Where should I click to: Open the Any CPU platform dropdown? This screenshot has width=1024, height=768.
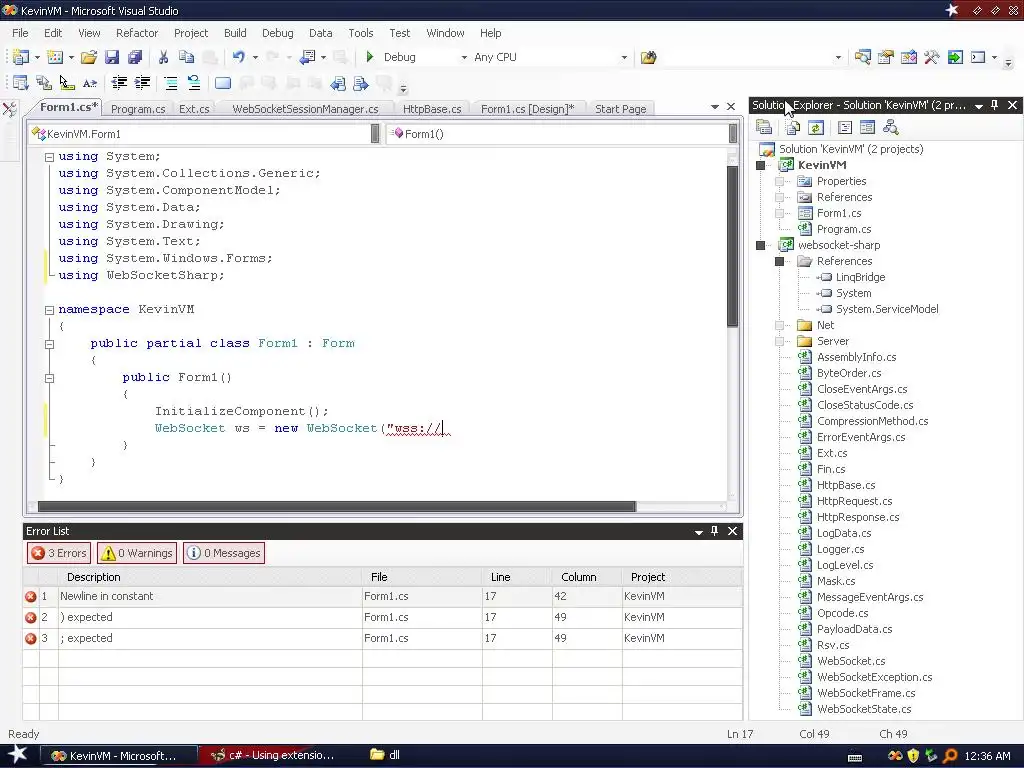pos(624,57)
